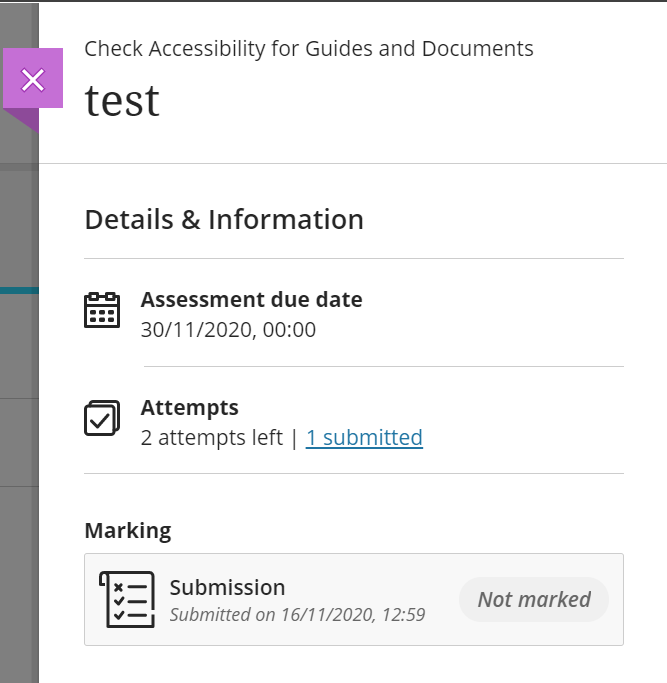Click the teal line in the dimmed background
The width and height of the screenshot is (667, 683).
[x=18, y=290]
